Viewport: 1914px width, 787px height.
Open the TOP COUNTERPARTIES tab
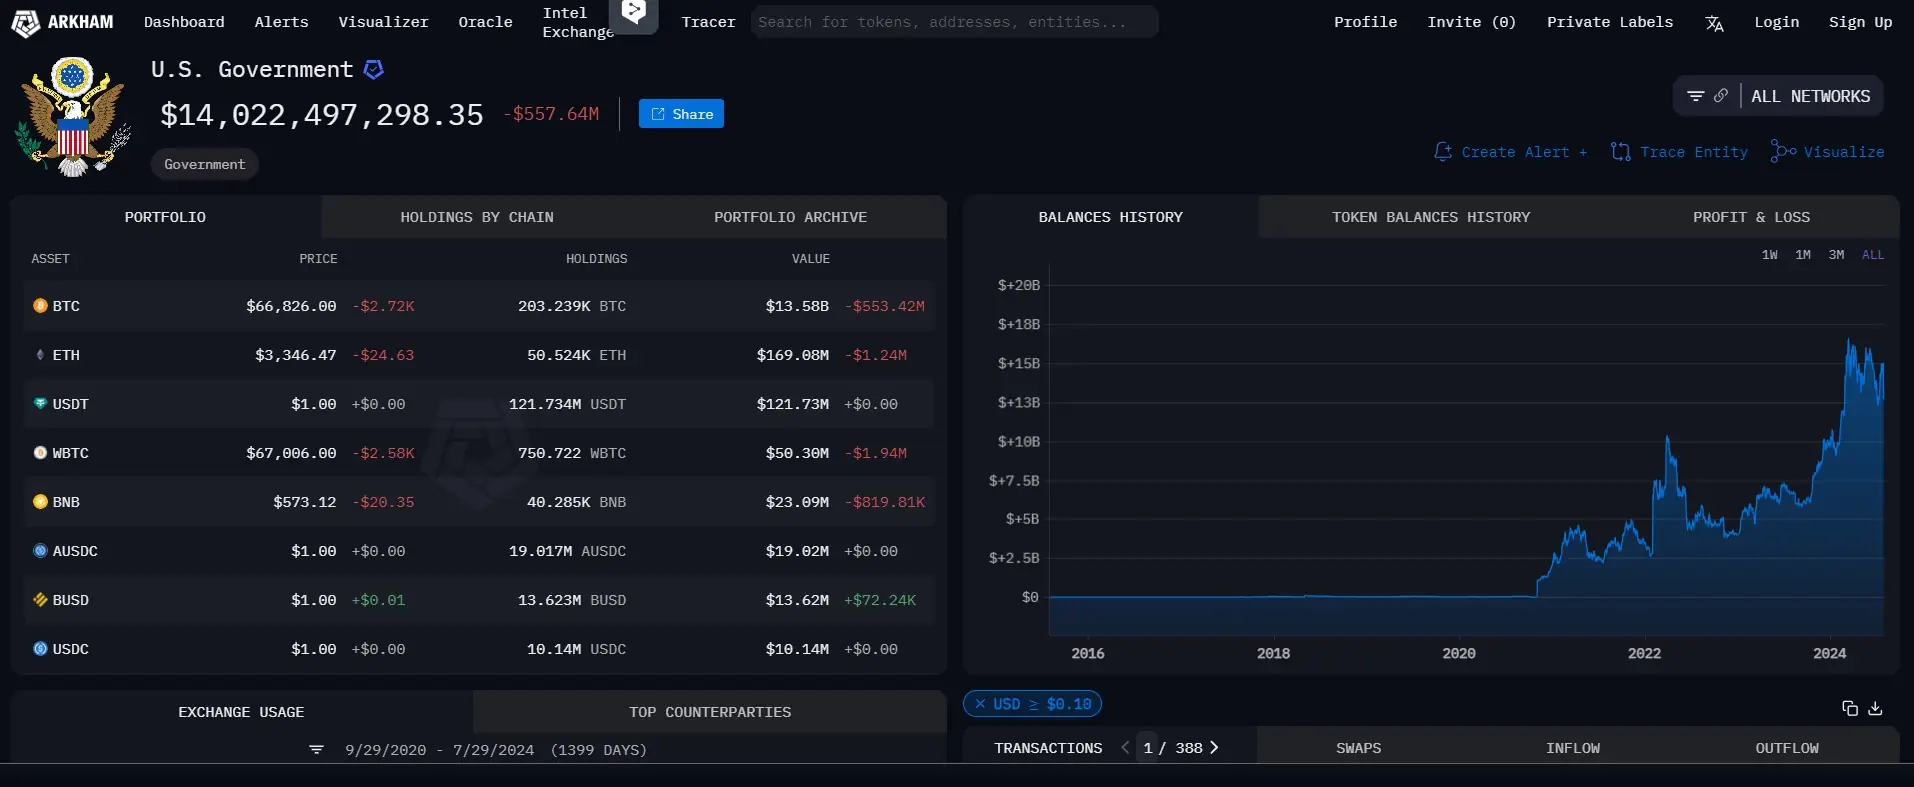(710, 712)
